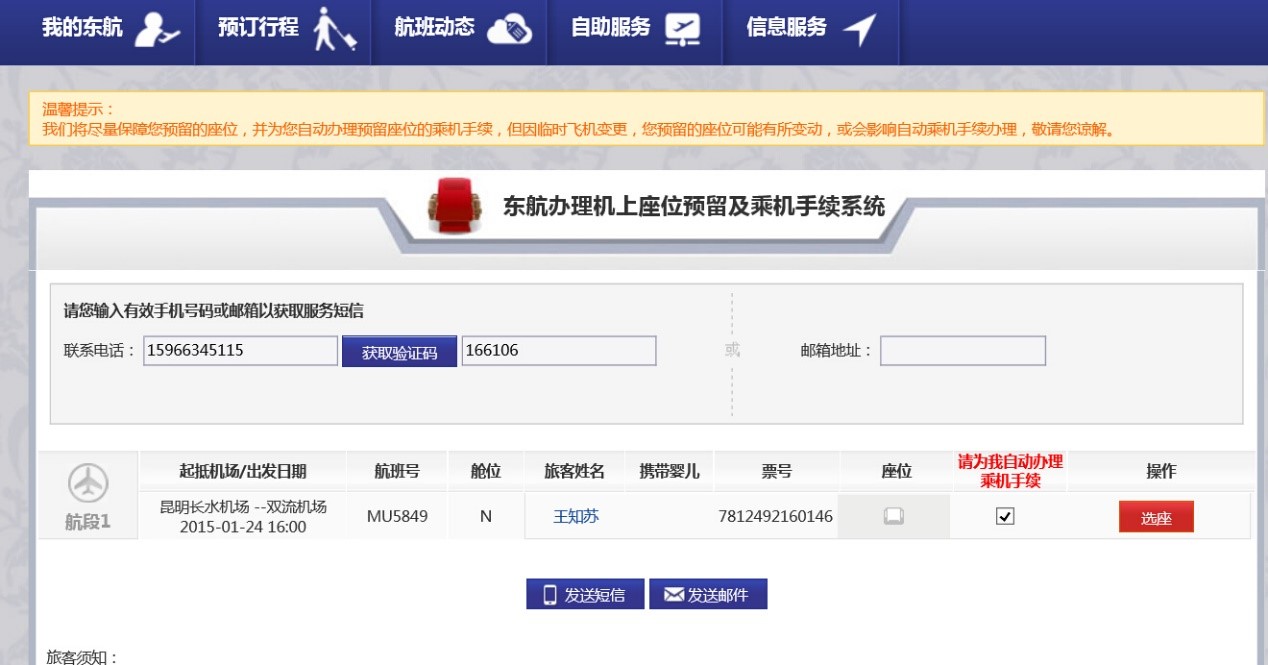The height and width of the screenshot is (665, 1268).
Task: Click the 东航办理机上座位预留及乘机手续系统 title
Action: click(x=694, y=207)
